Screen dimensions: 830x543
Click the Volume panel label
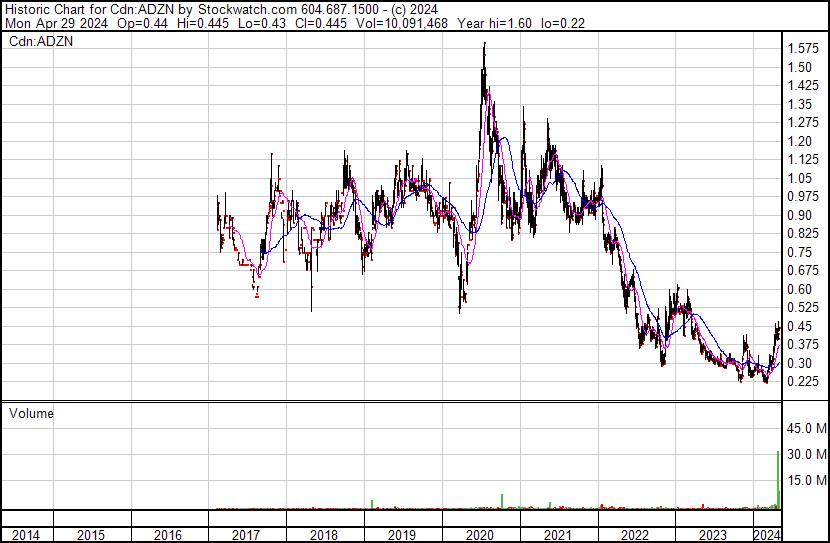tap(31, 413)
